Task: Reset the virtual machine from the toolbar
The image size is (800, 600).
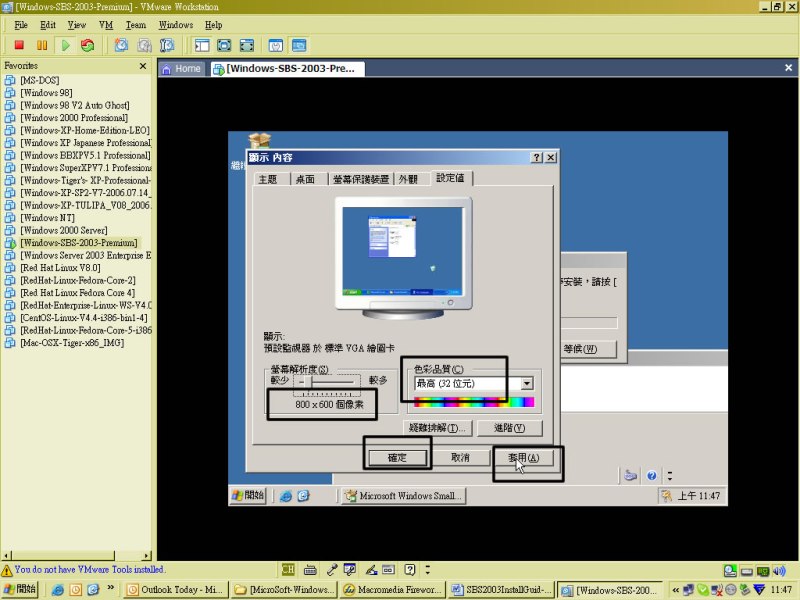Action: tap(88, 45)
